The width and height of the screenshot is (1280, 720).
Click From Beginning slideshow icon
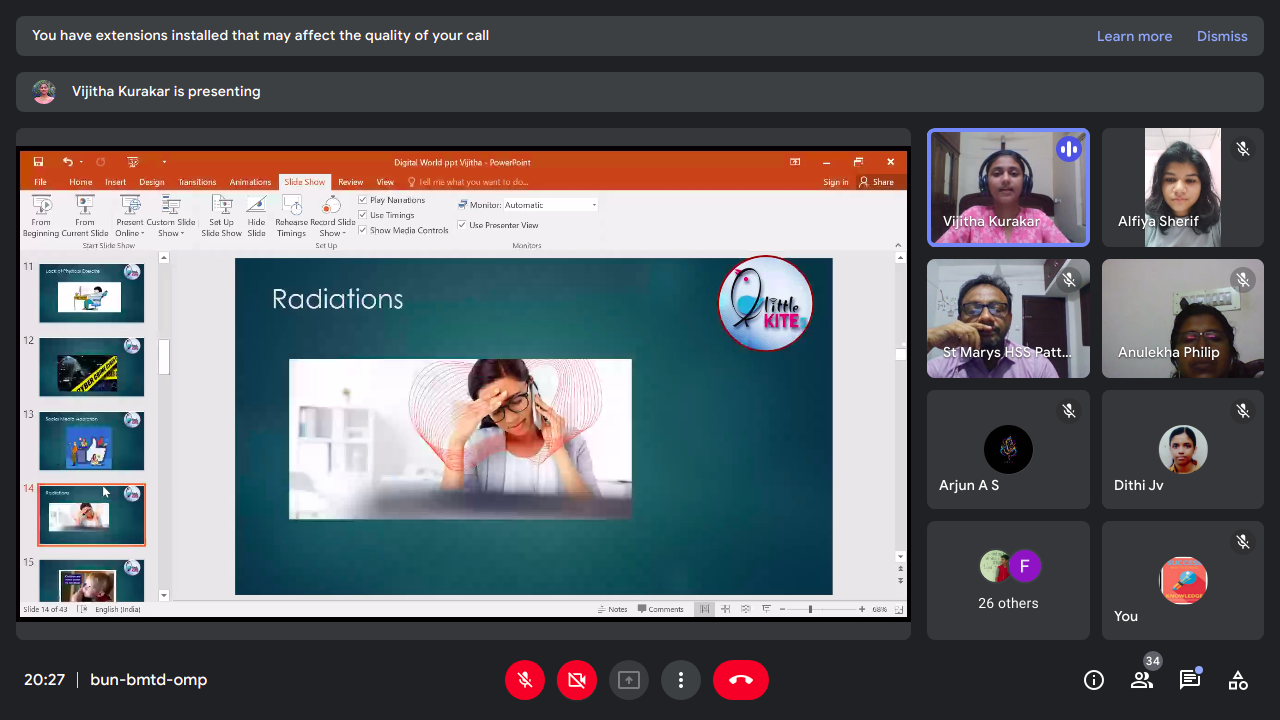point(41,215)
